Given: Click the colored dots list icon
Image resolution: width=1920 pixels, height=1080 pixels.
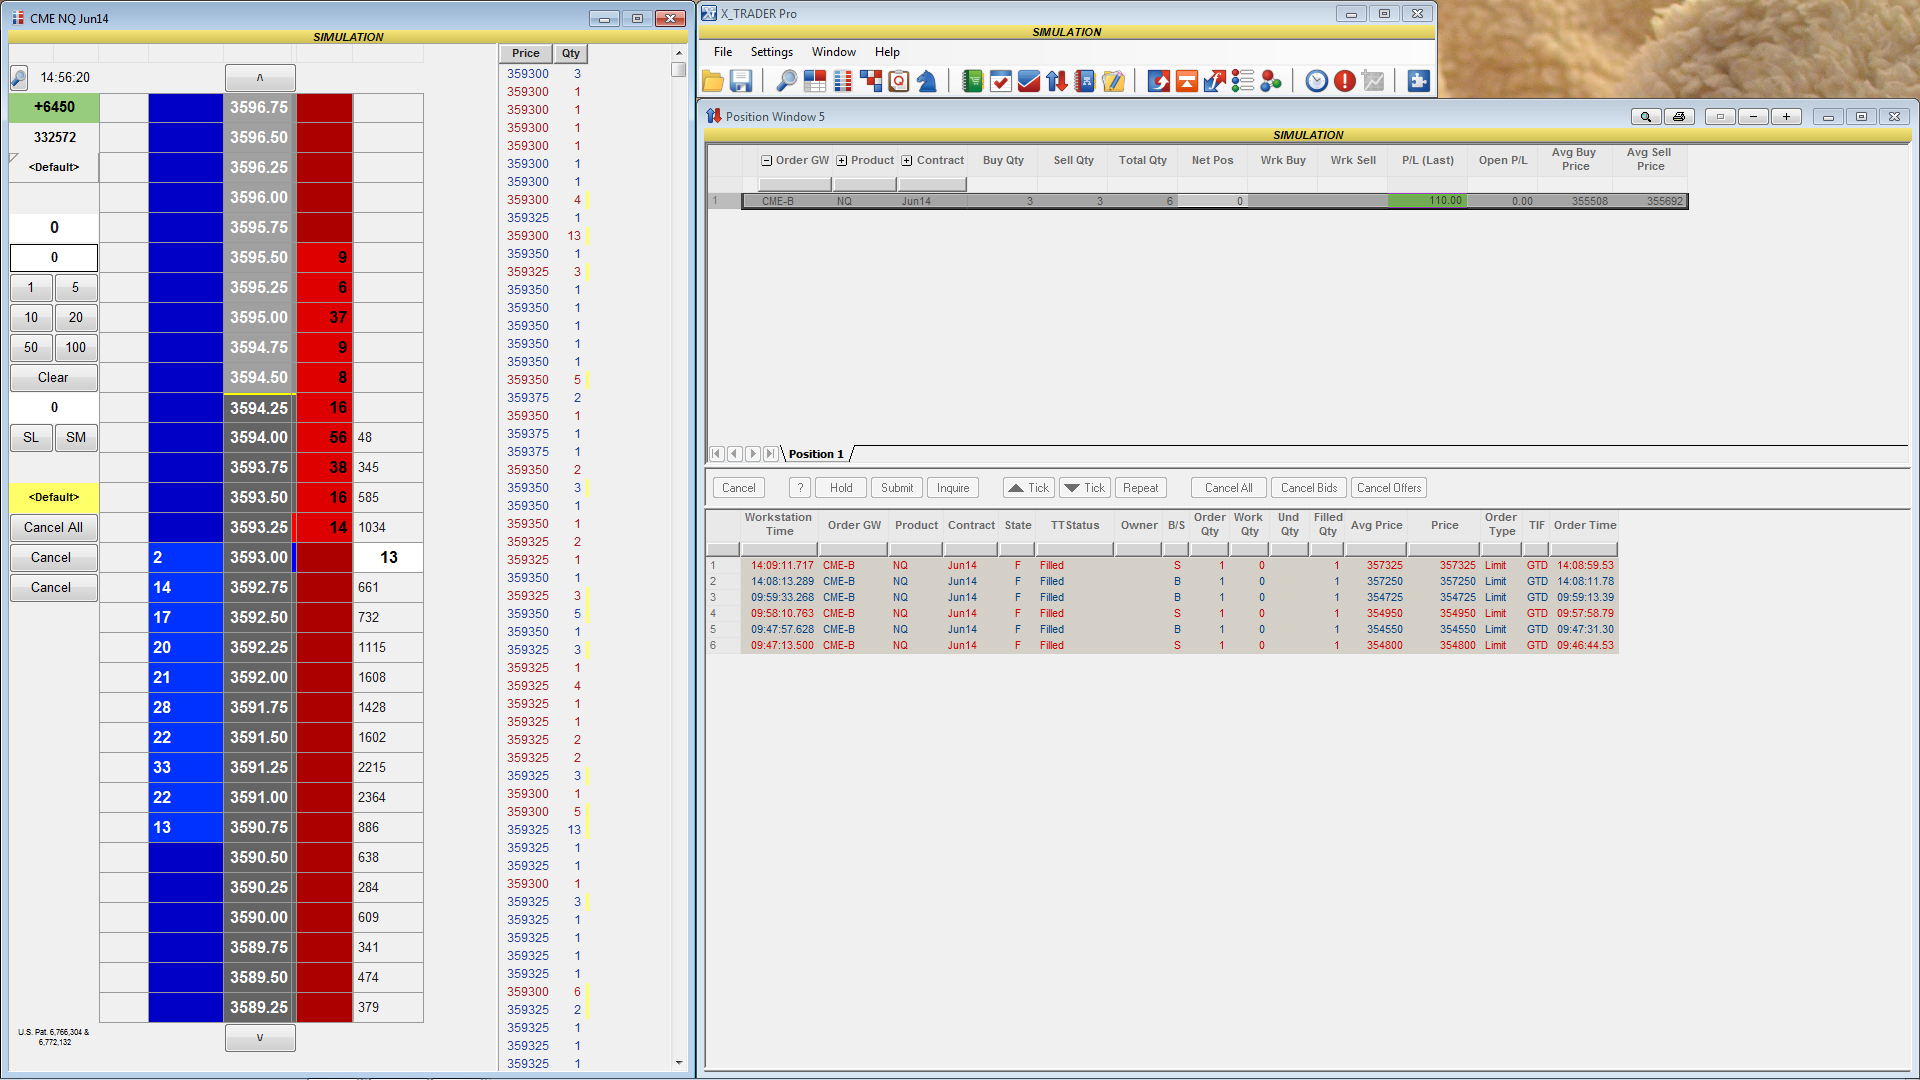Looking at the screenshot, I should [x=1243, y=81].
